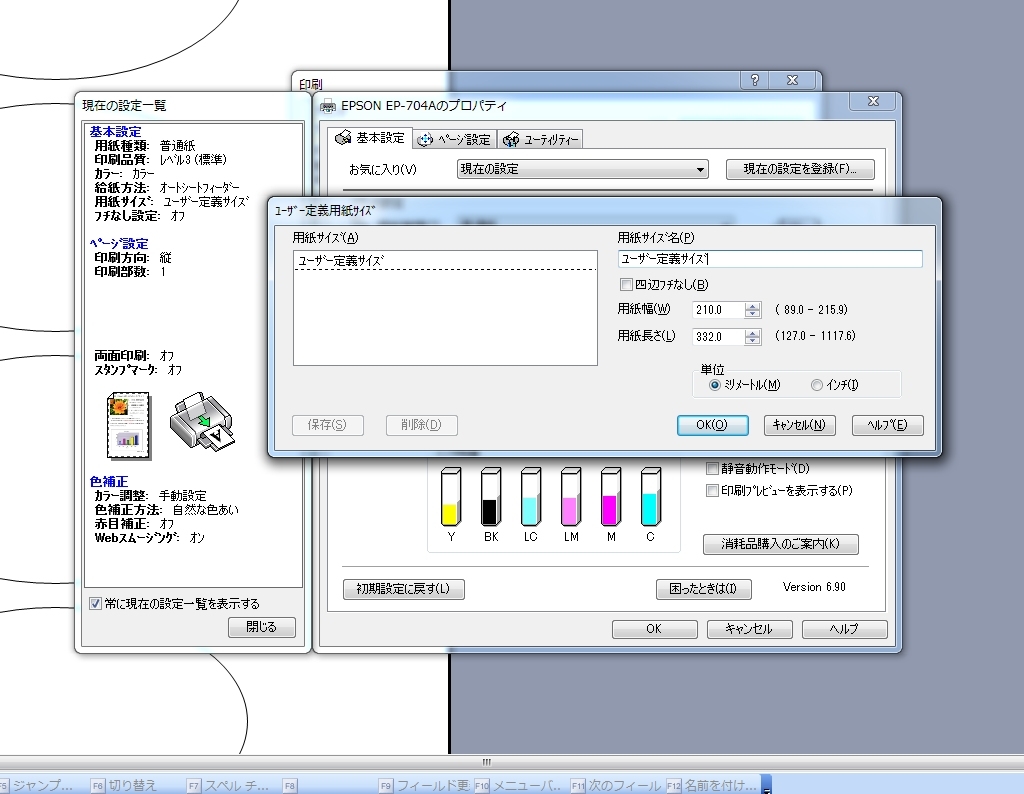
Task: Click 現在の設定を登録(F) button
Action: point(800,169)
